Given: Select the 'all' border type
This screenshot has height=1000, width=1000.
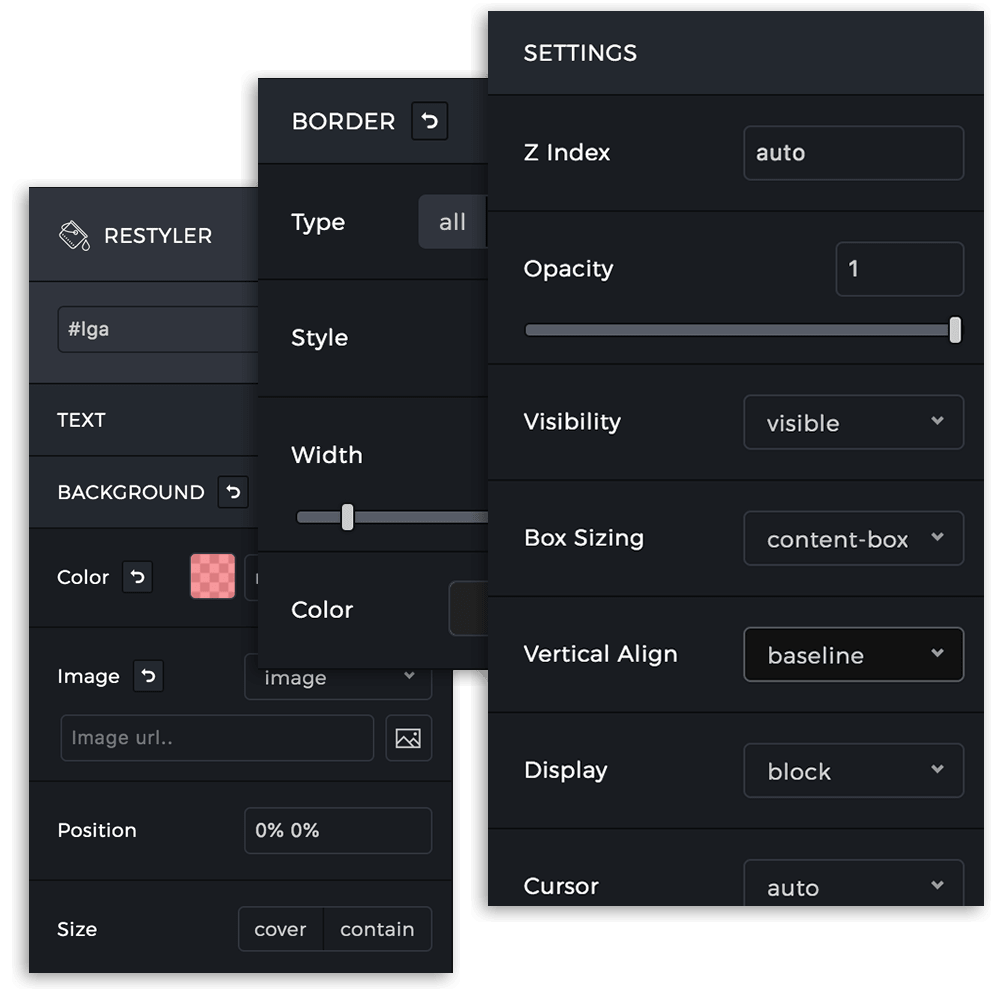Looking at the screenshot, I should pos(452,222).
